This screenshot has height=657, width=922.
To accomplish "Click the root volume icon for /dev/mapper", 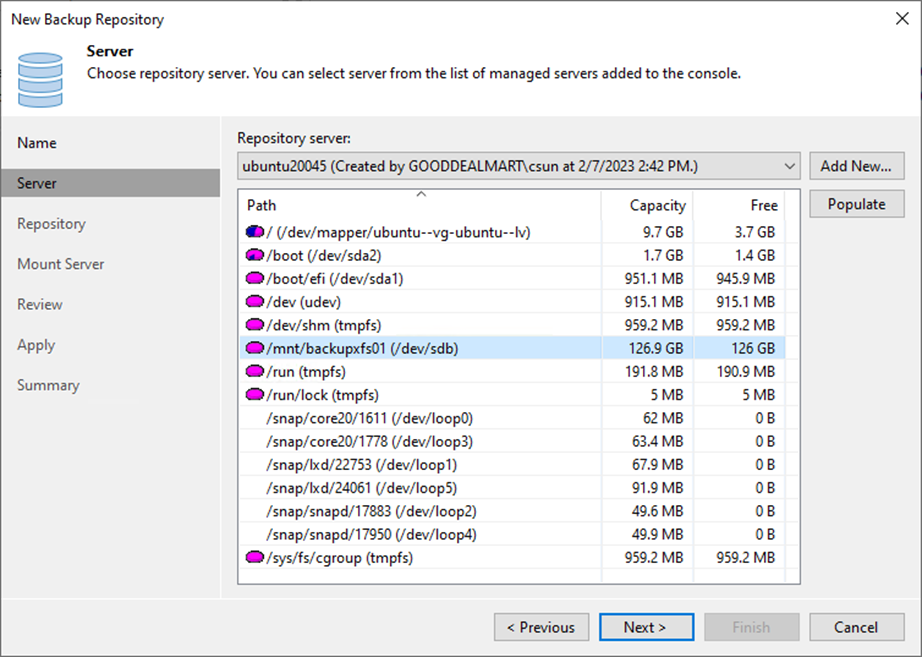I will pos(255,232).
